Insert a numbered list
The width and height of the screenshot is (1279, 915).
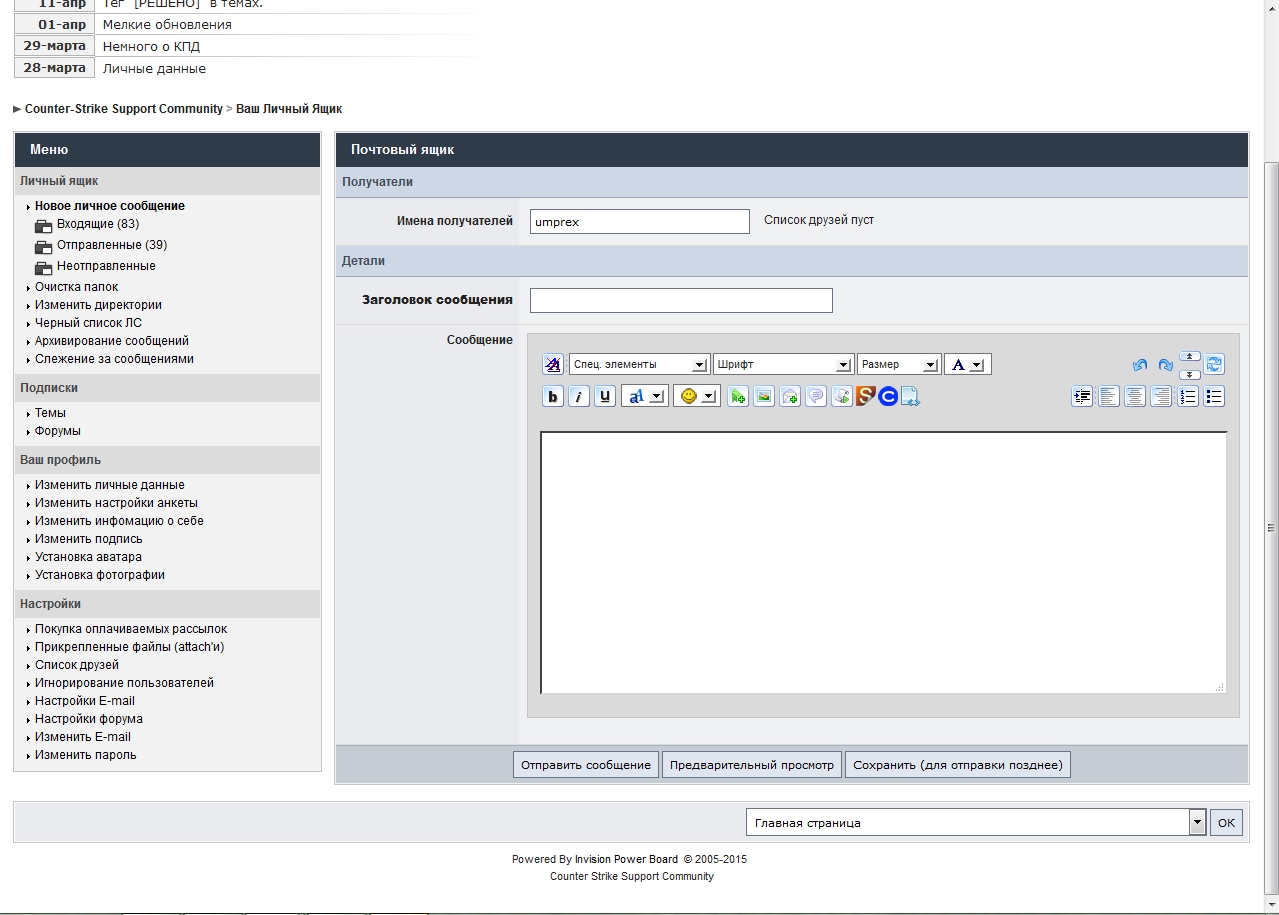click(x=1188, y=397)
